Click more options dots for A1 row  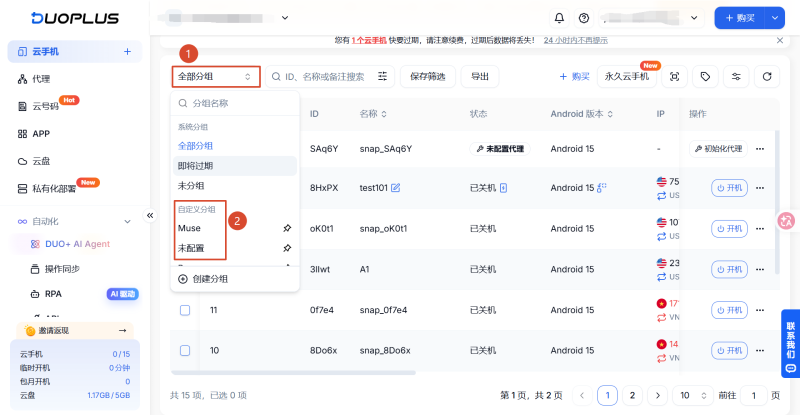(760, 270)
